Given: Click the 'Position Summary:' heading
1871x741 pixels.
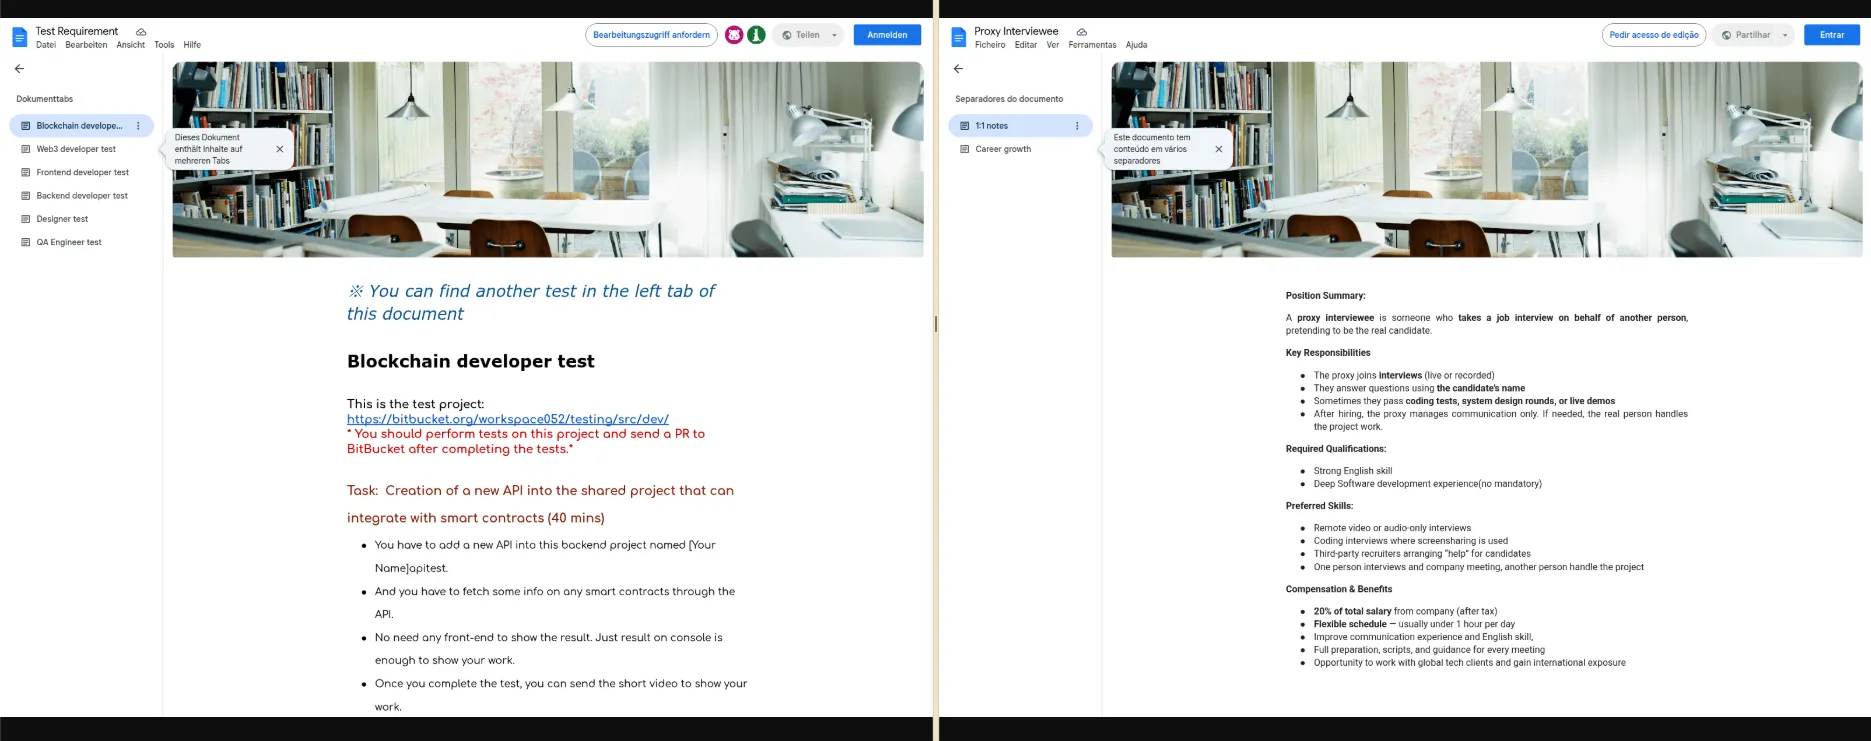Looking at the screenshot, I should (1326, 296).
